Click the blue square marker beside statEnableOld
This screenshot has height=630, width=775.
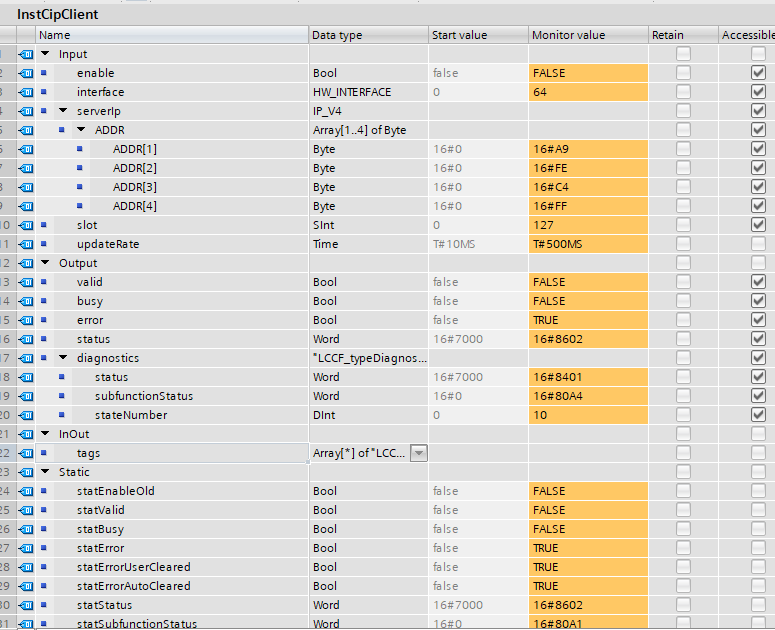tap(44, 491)
